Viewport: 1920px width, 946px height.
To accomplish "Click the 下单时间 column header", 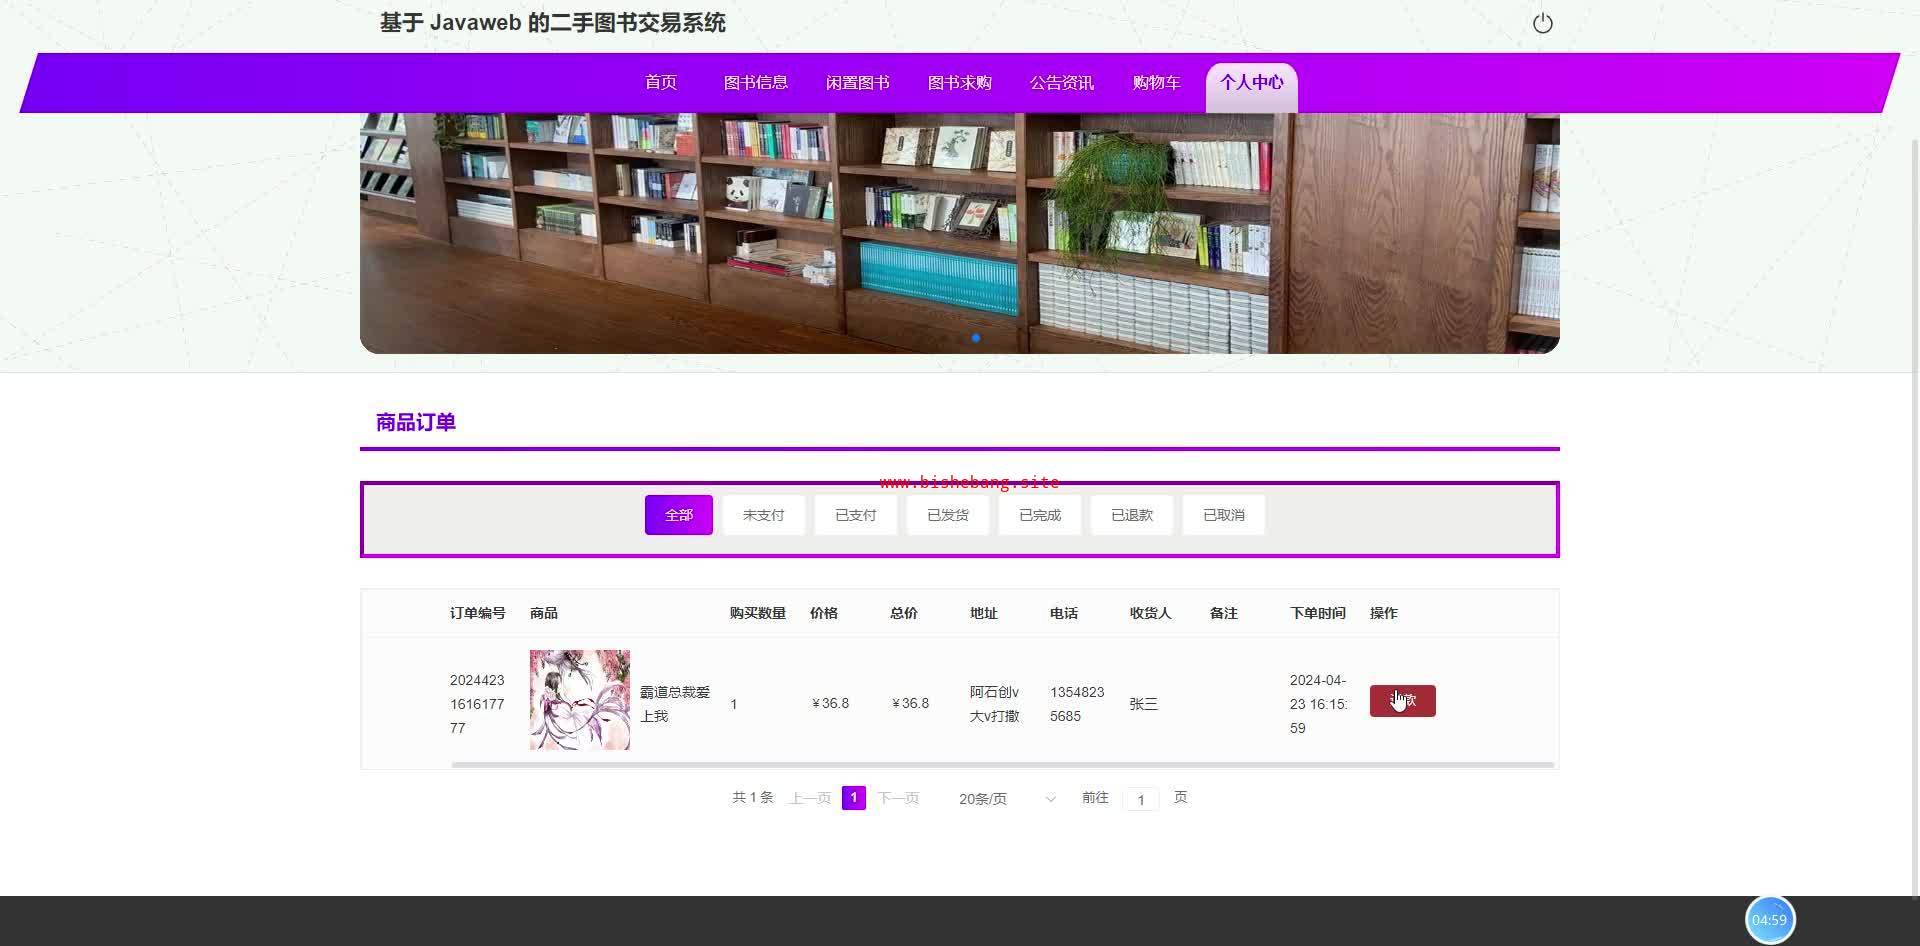I will coord(1318,613).
